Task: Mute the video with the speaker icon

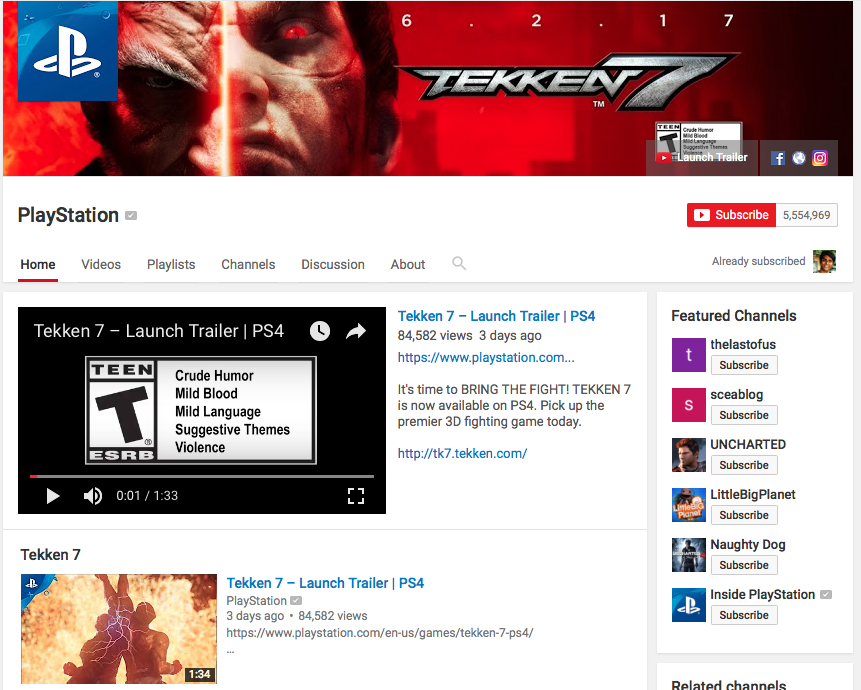Action: (92, 496)
